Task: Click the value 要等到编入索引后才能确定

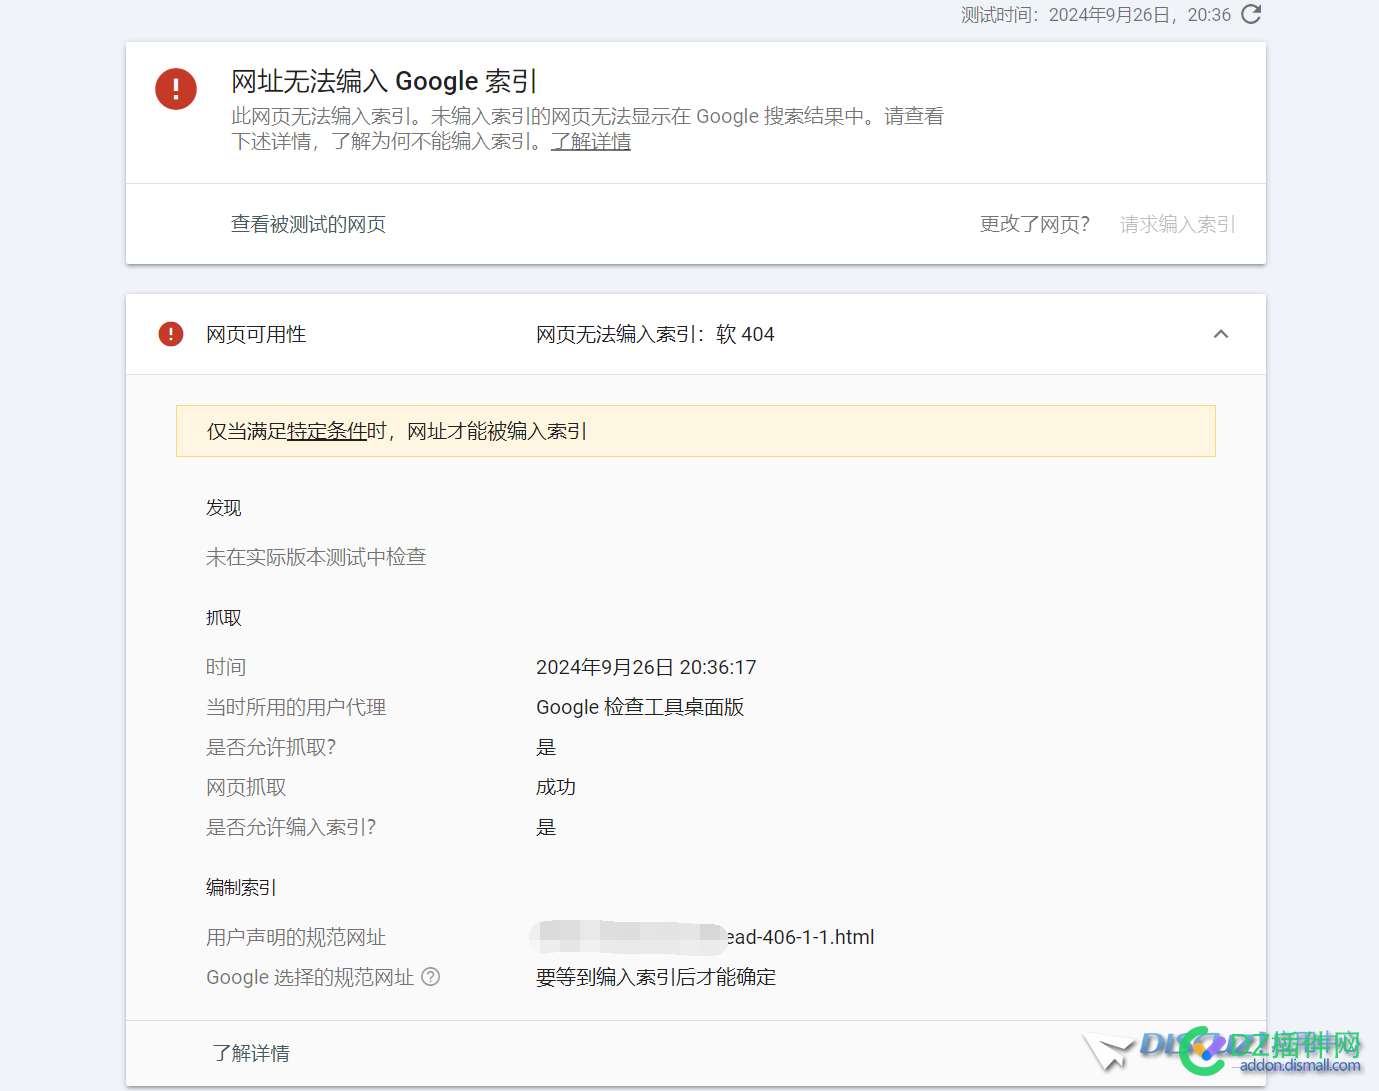Action: click(656, 977)
